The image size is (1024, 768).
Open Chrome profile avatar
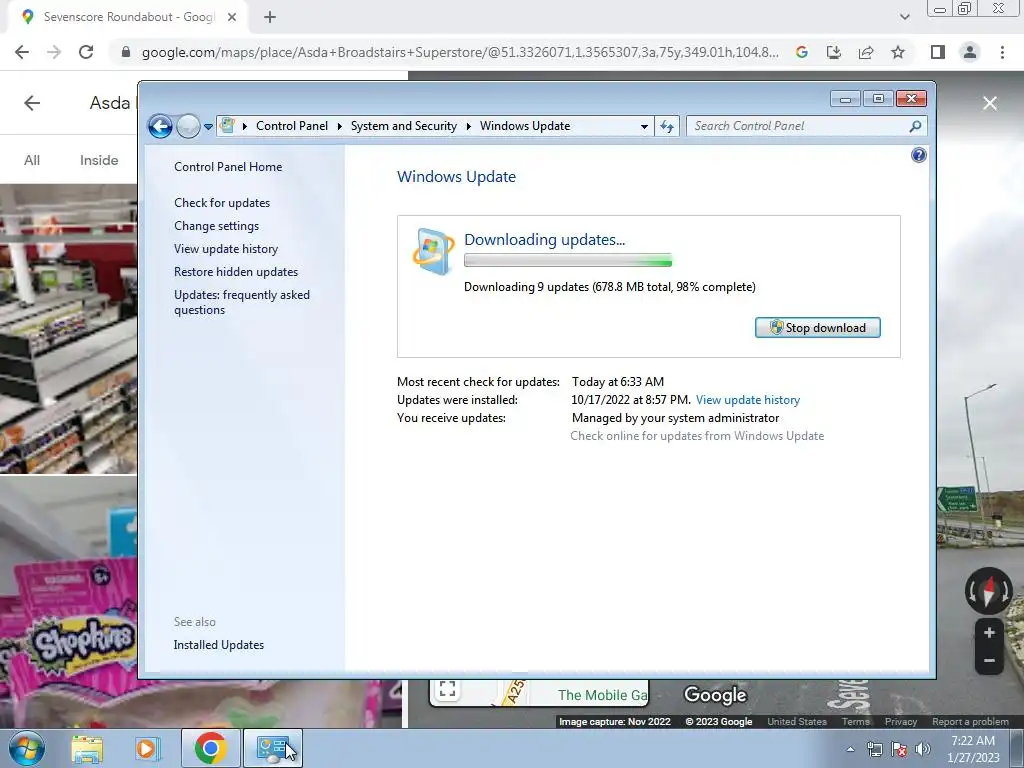tap(970, 52)
